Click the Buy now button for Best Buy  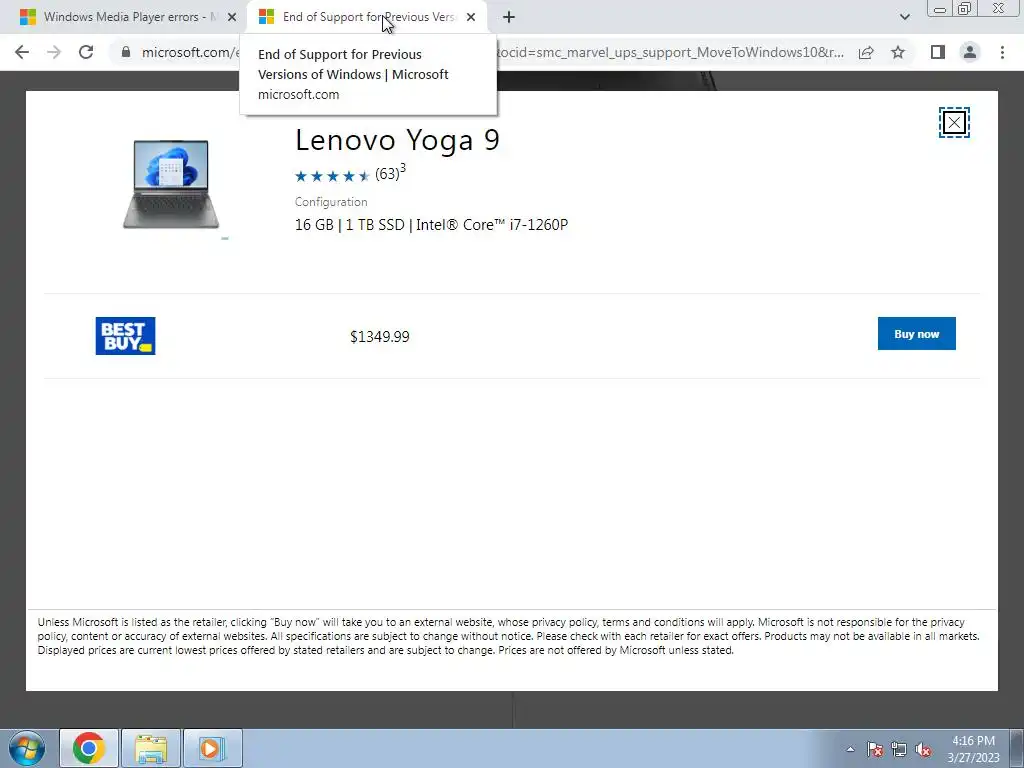(916, 334)
